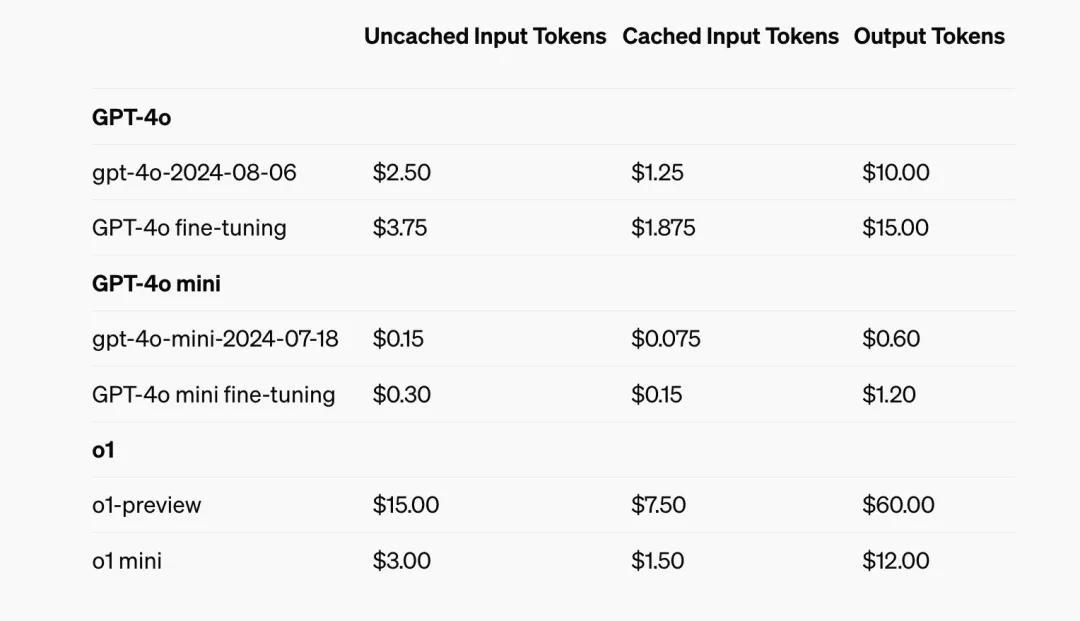Screen dimensions: 1080x621
Task: Click the Uncached Input Tokens column header
Action: [x=485, y=37]
